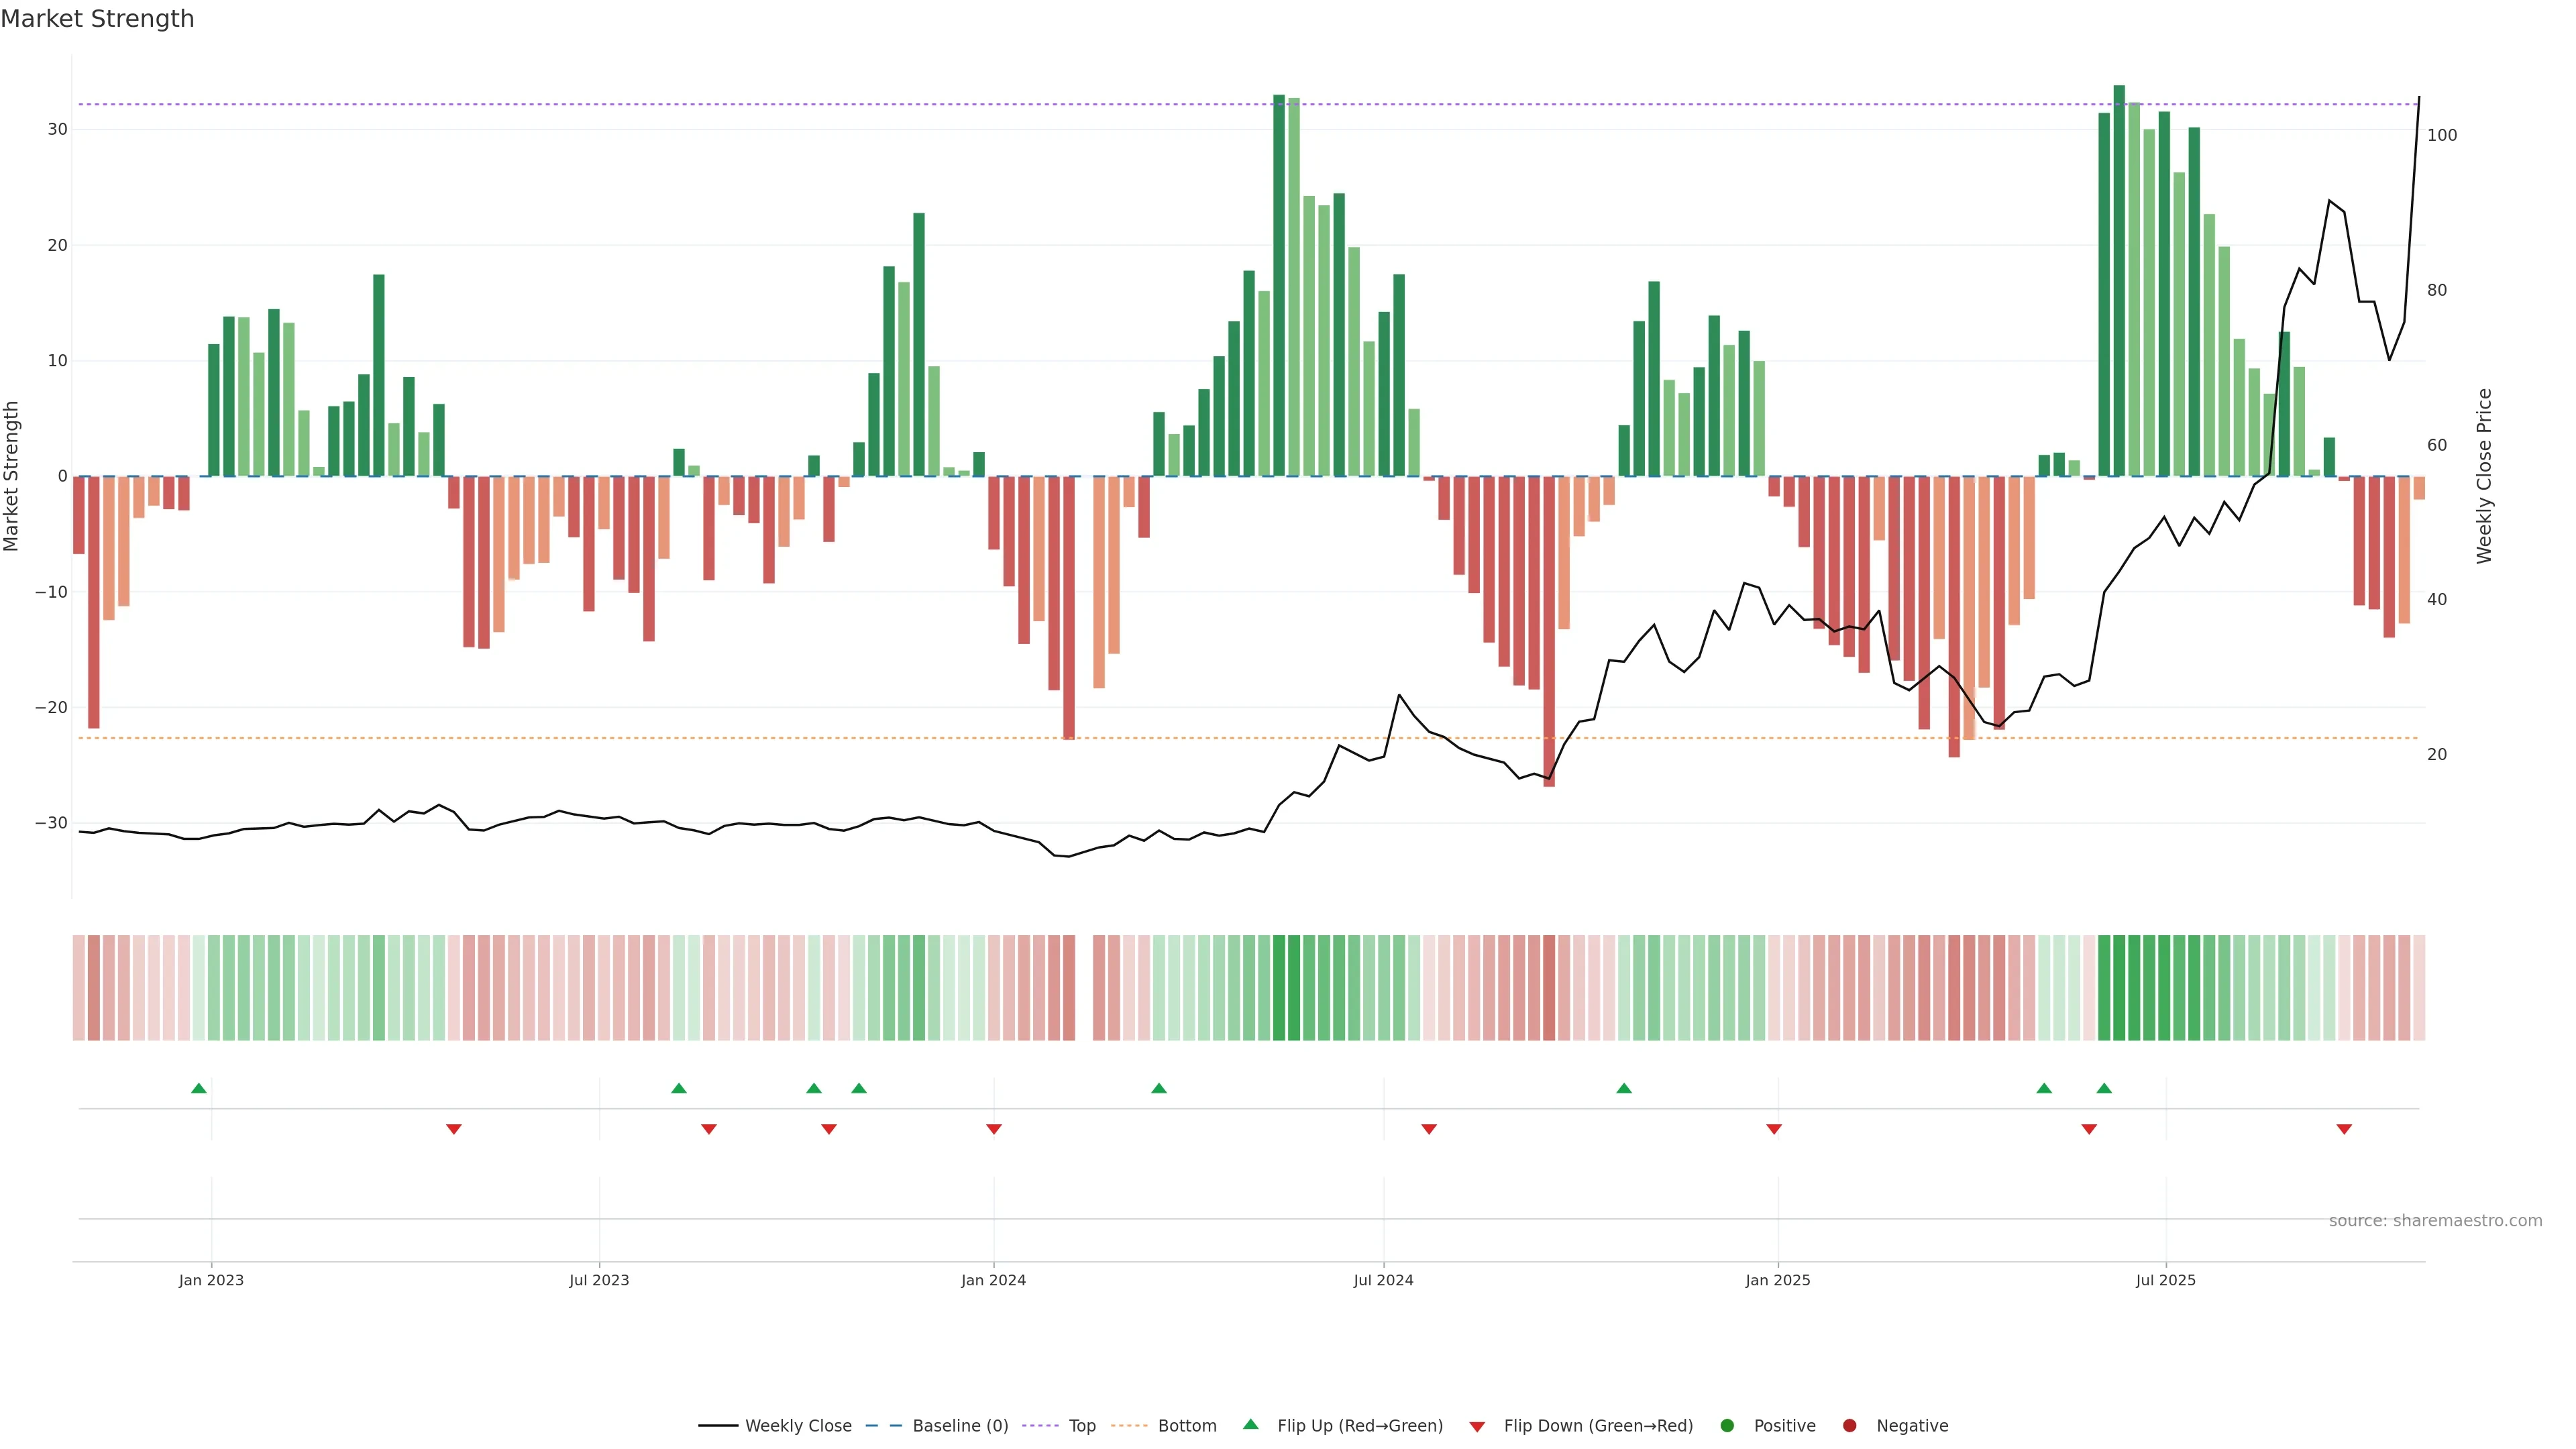
Task: Click the green flip-up marker before Jul 2025
Action: tap(2104, 1088)
